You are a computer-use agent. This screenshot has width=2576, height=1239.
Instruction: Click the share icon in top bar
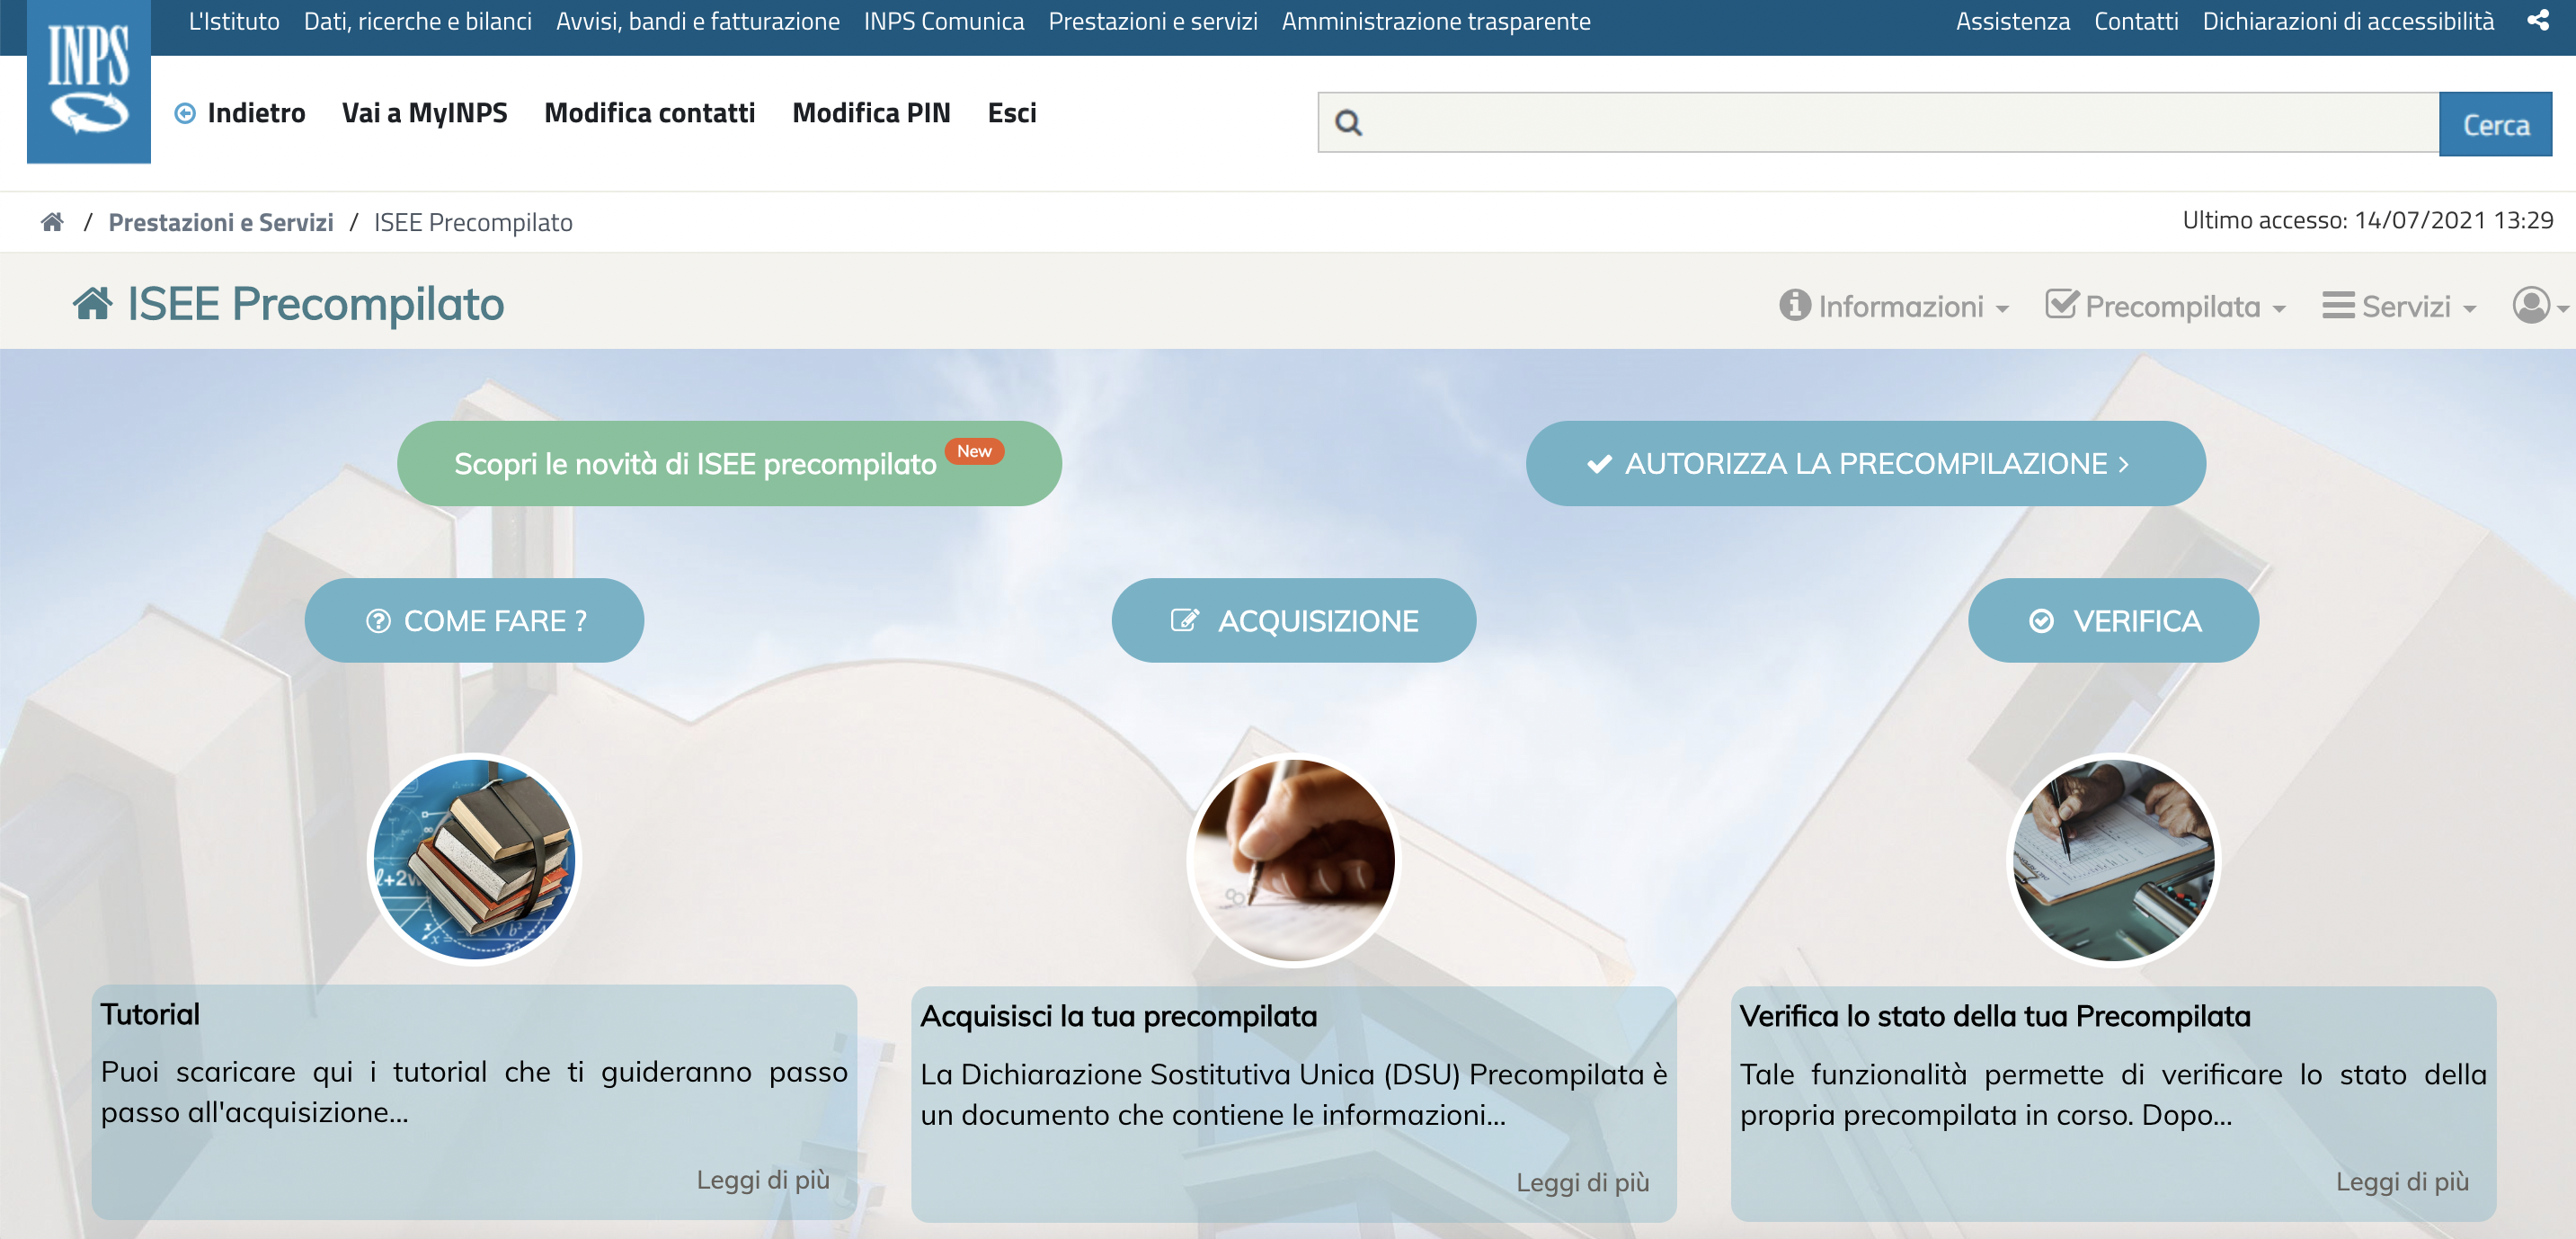[2538, 20]
